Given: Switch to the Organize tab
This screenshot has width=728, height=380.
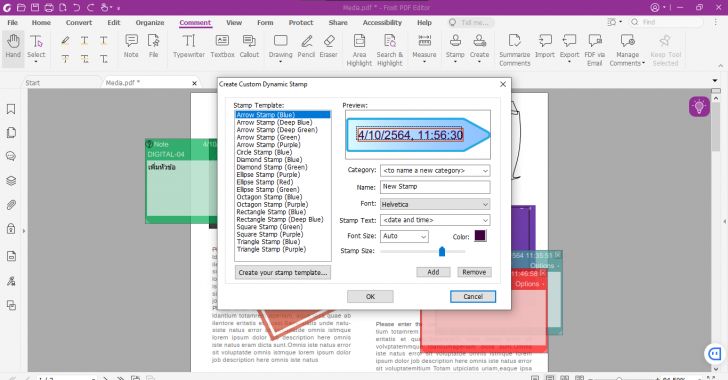Looking at the screenshot, I should pos(150,22).
